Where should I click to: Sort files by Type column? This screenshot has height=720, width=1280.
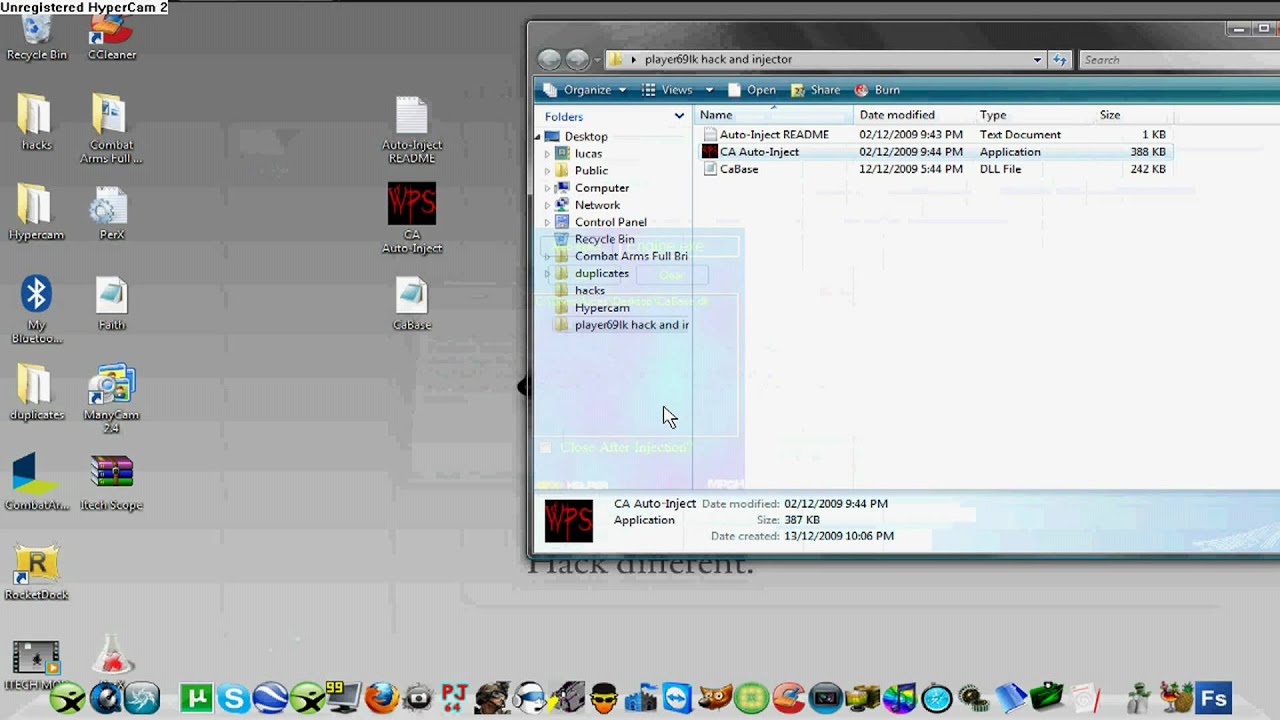pyautogui.click(x=1033, y=115)
